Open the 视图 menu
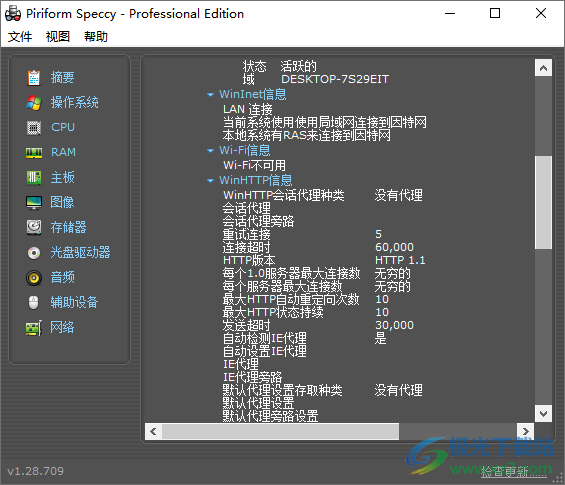The height and width of the screenshot is (485, 565). (x=58, y=36)
